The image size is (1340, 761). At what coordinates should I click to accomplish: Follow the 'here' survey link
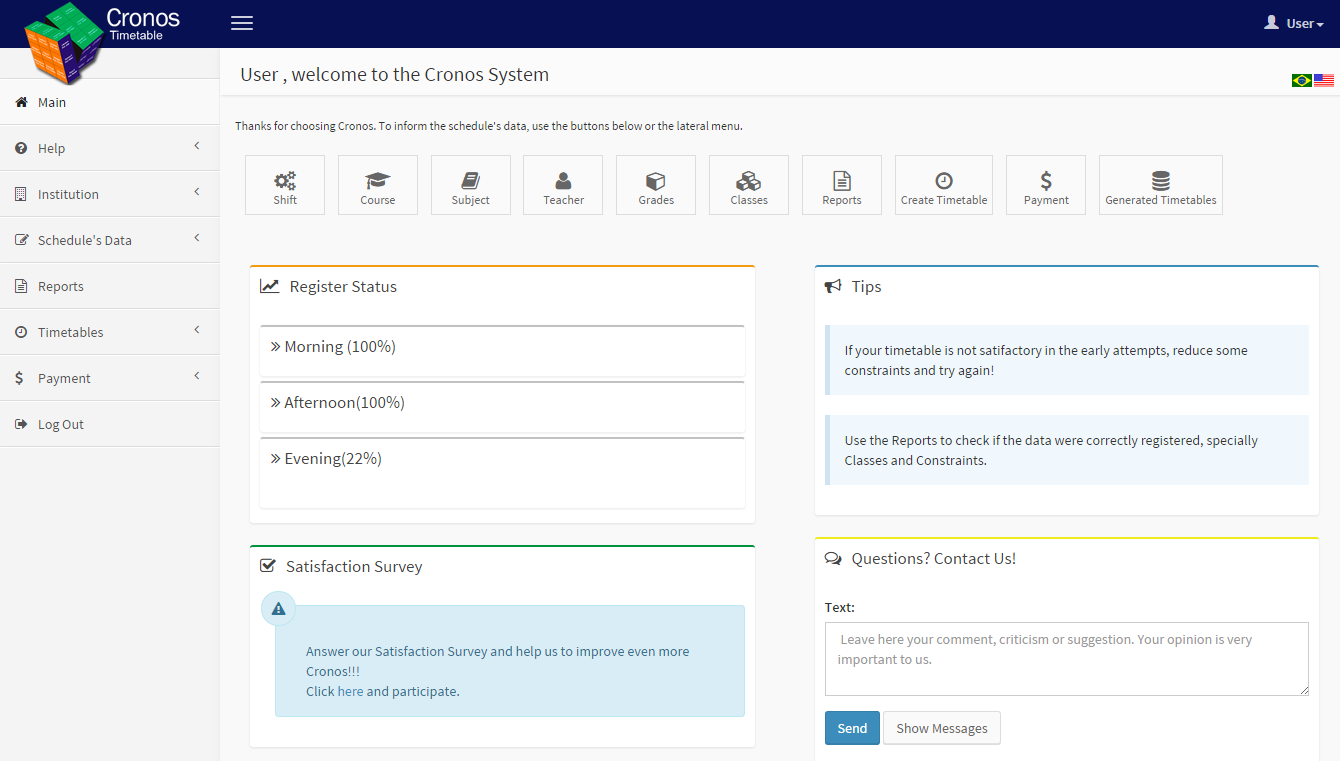click(350, 691)
